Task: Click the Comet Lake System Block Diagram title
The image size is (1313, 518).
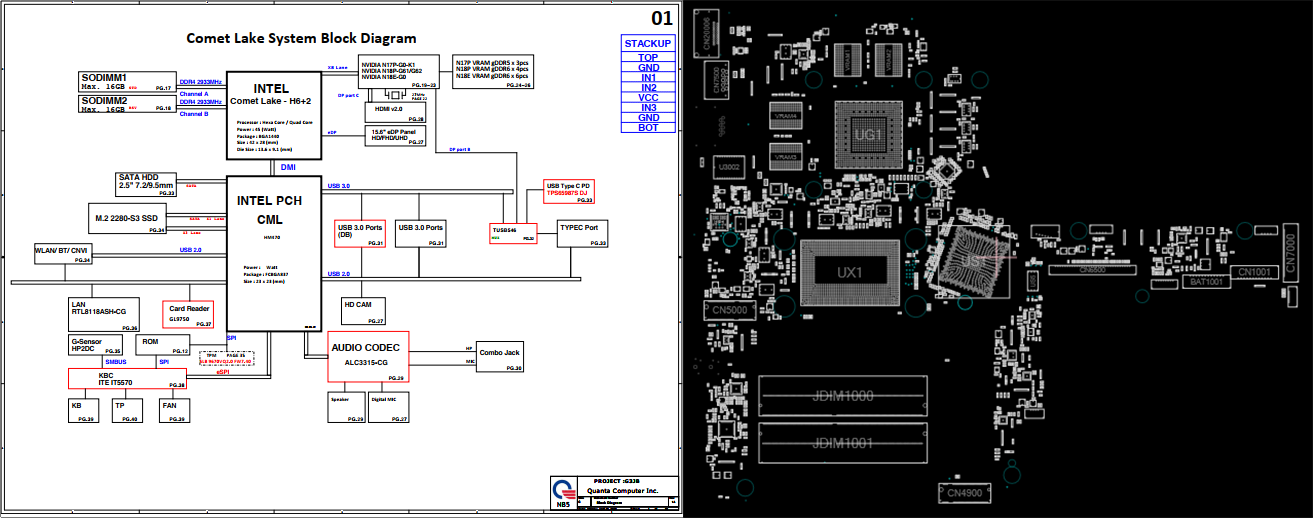Action: pos(302,38)
